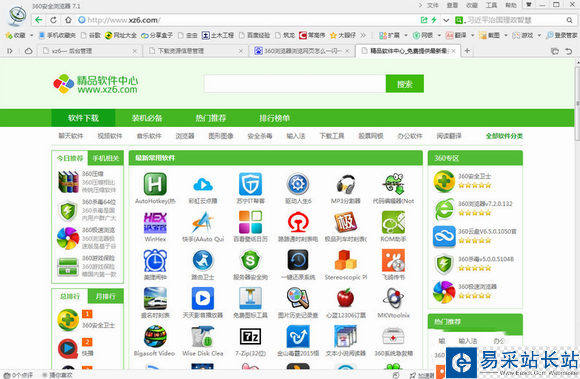Click the 360压缩 books icon in 今日推荐
The height and width of the screenshot is (379, 580).
[x=68, y=182]
